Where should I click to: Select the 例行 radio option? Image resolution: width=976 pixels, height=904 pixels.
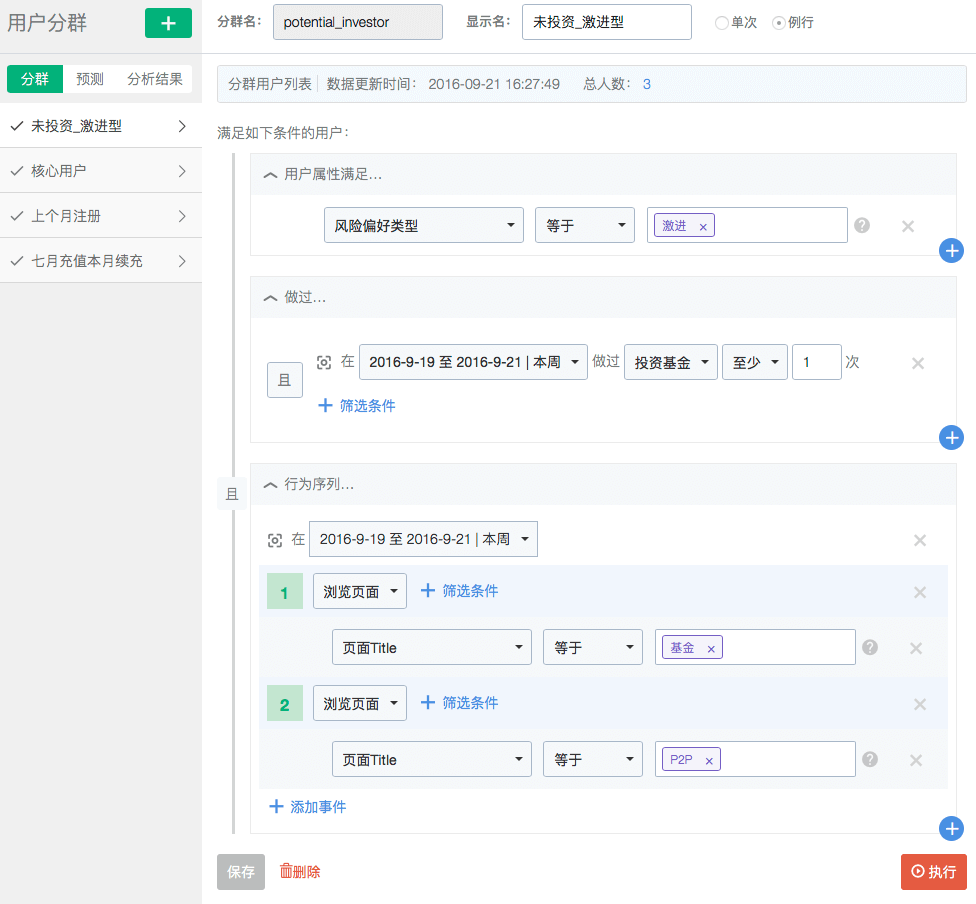pos(779,23)
